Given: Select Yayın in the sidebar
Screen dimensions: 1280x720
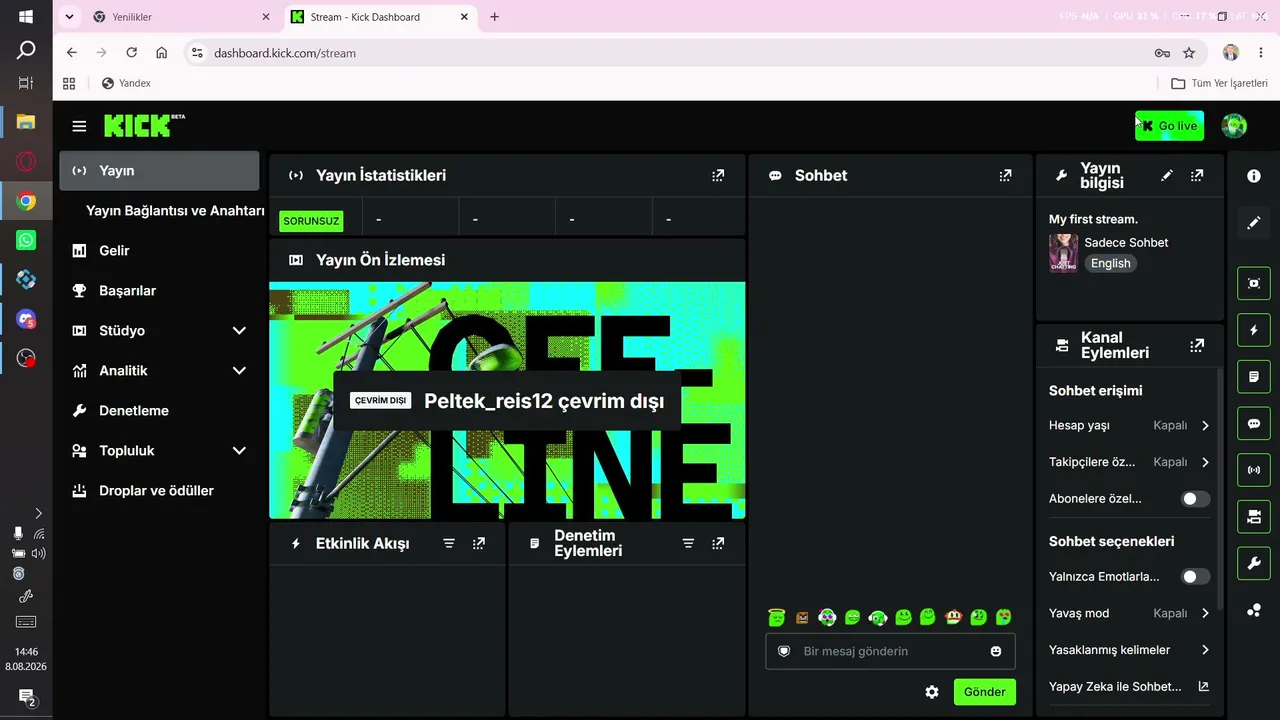Looking at the screenshot, I should coord(160,171).
